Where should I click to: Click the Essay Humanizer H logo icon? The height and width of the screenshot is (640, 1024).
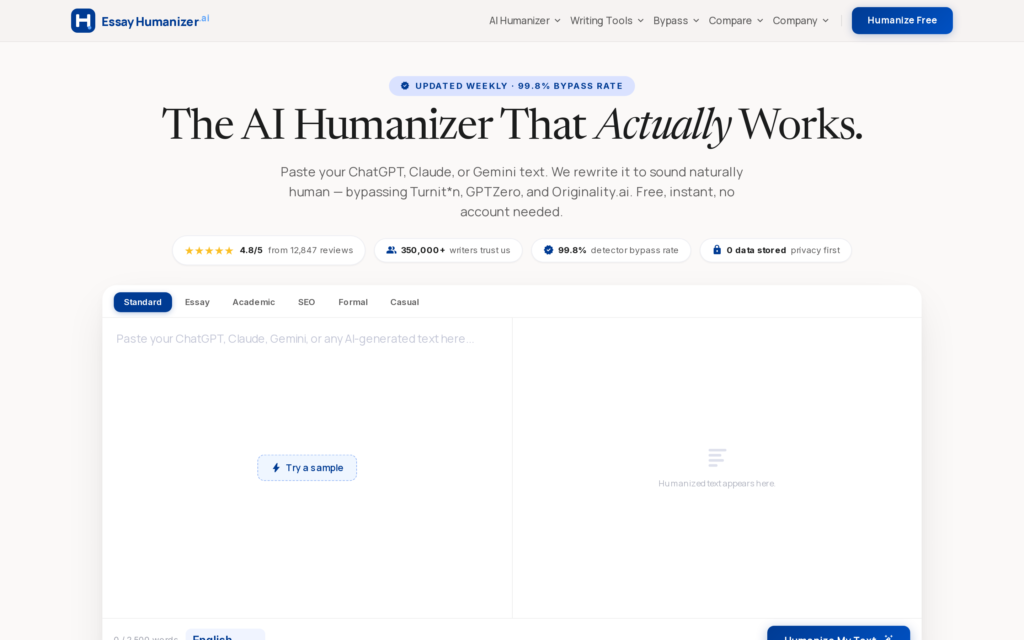click(x=83, y=21)
